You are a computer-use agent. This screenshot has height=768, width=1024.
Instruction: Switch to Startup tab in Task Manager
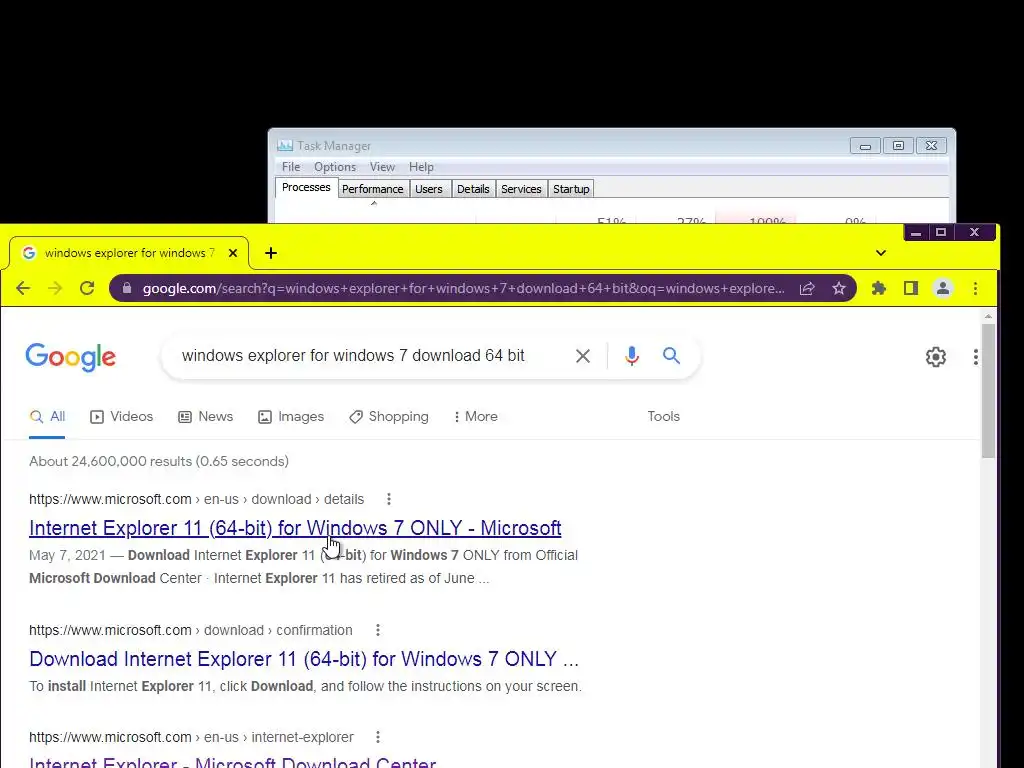click(x=571, y=189)
